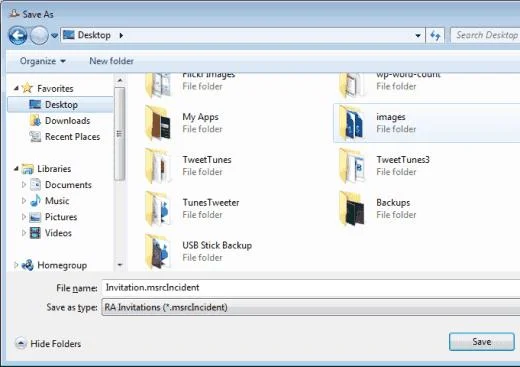Screen dimensions: 520x367
Task: Open the Videos library
Action: pyautogui.click(x=58, y=233)
